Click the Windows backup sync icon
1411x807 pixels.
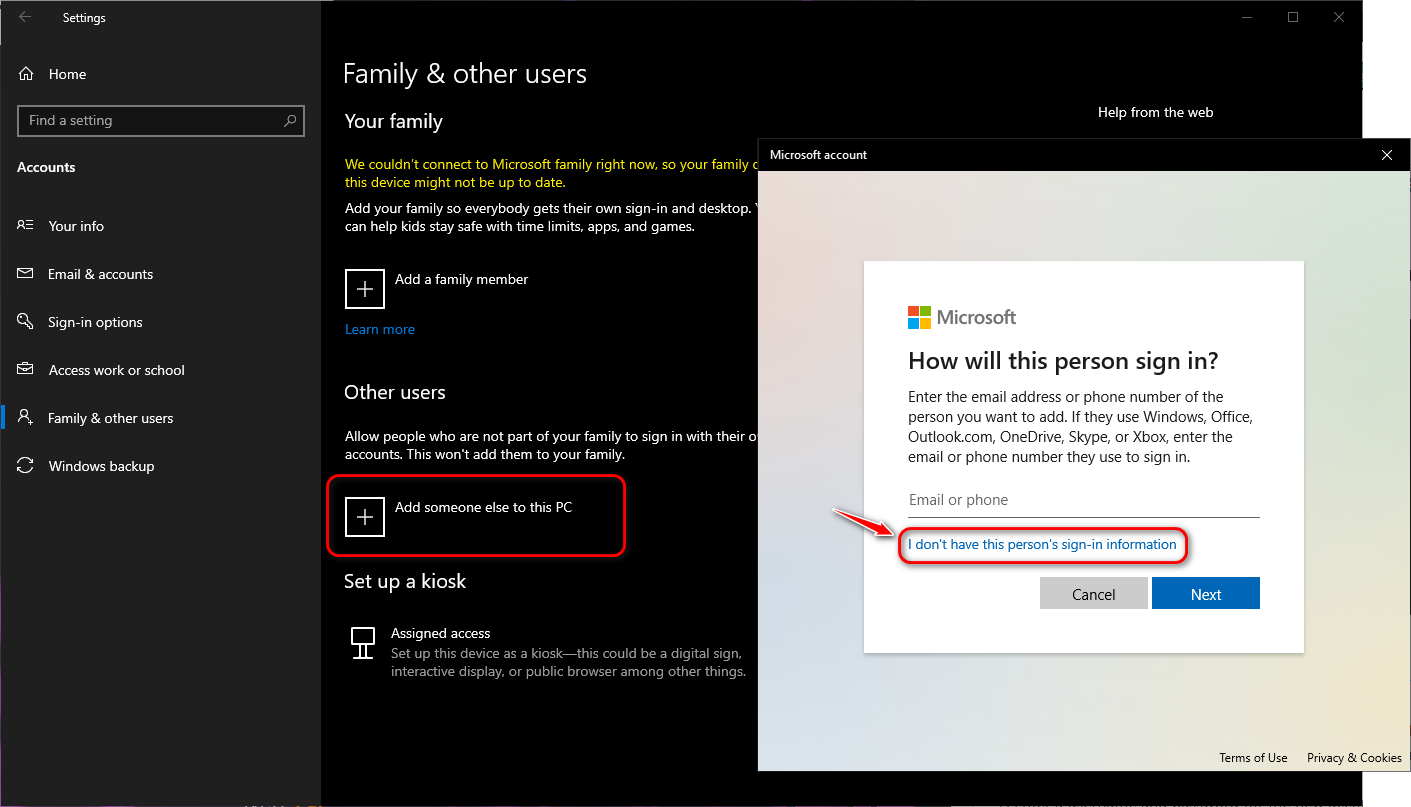[26, 466]
